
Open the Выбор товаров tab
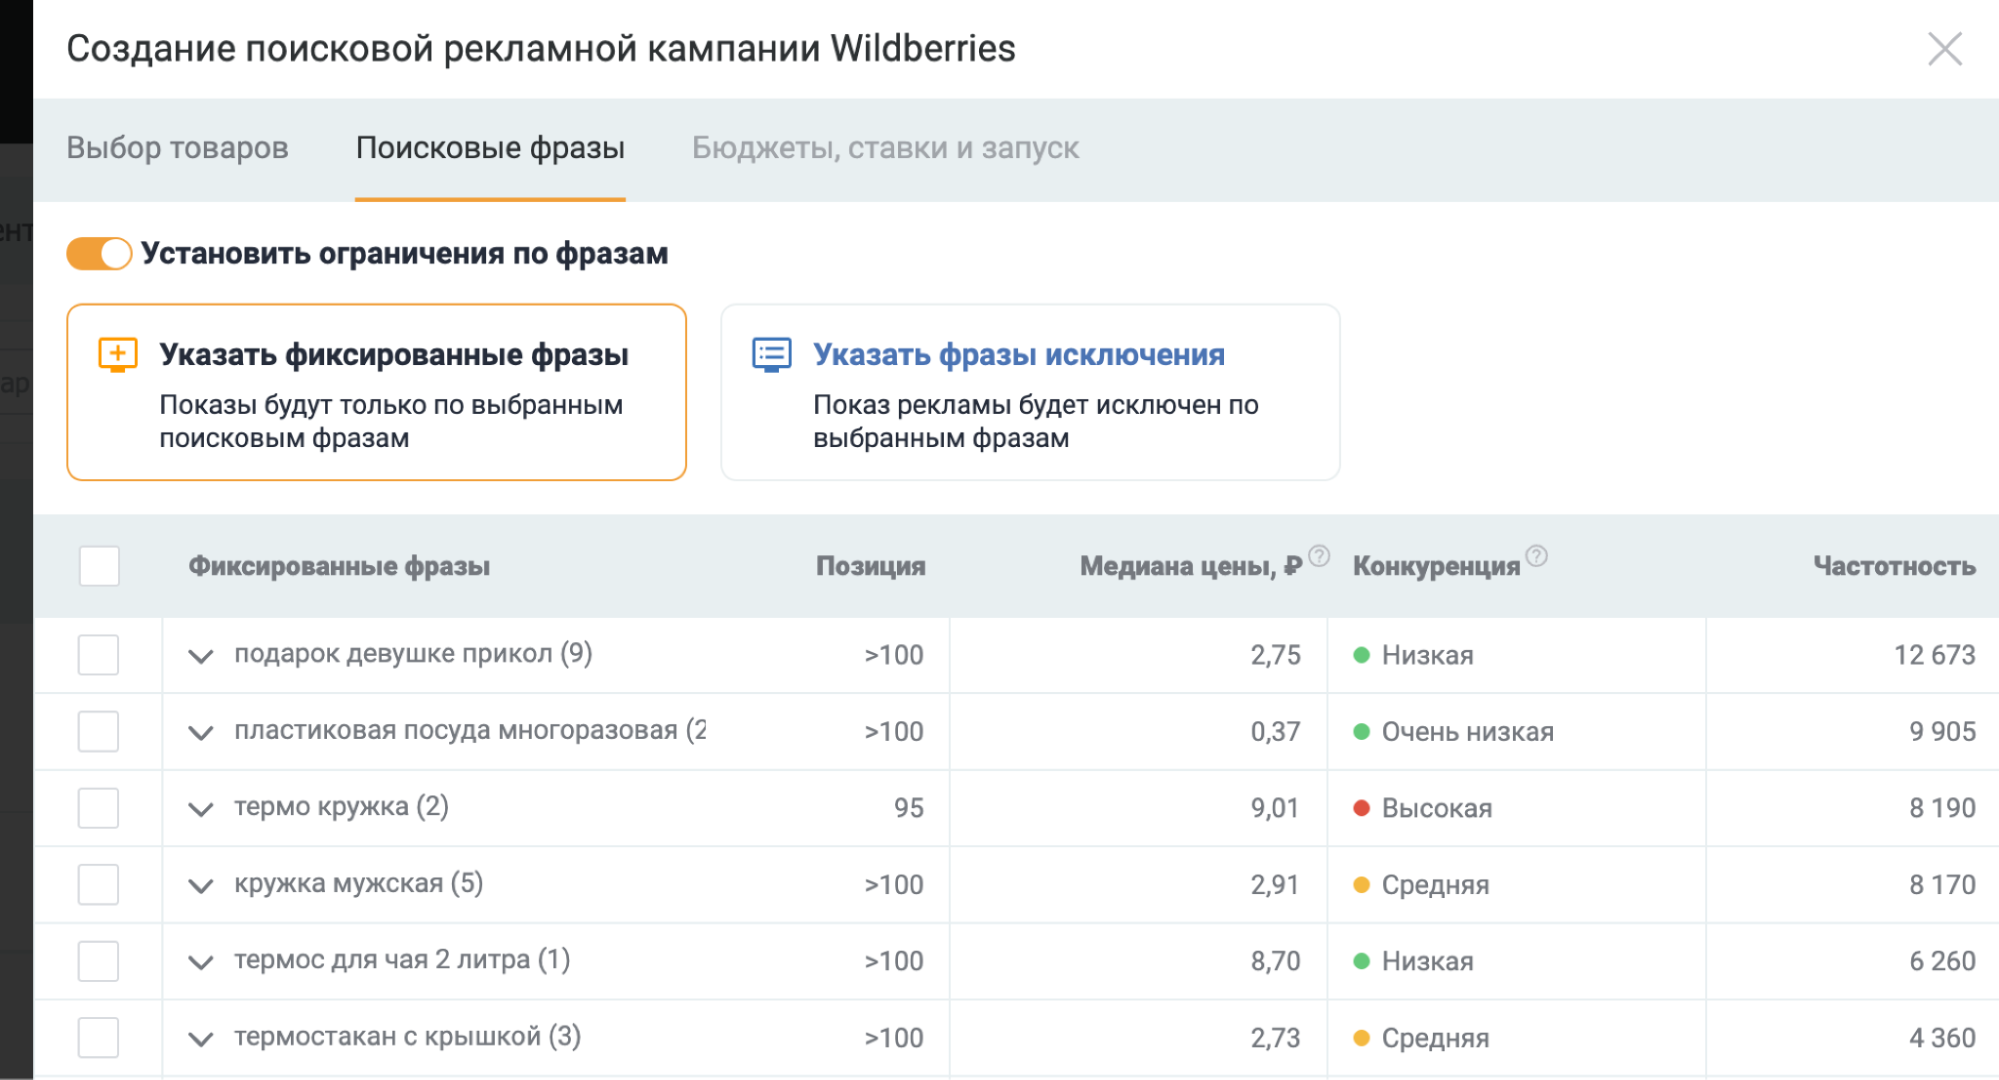[x=177, y=148]
